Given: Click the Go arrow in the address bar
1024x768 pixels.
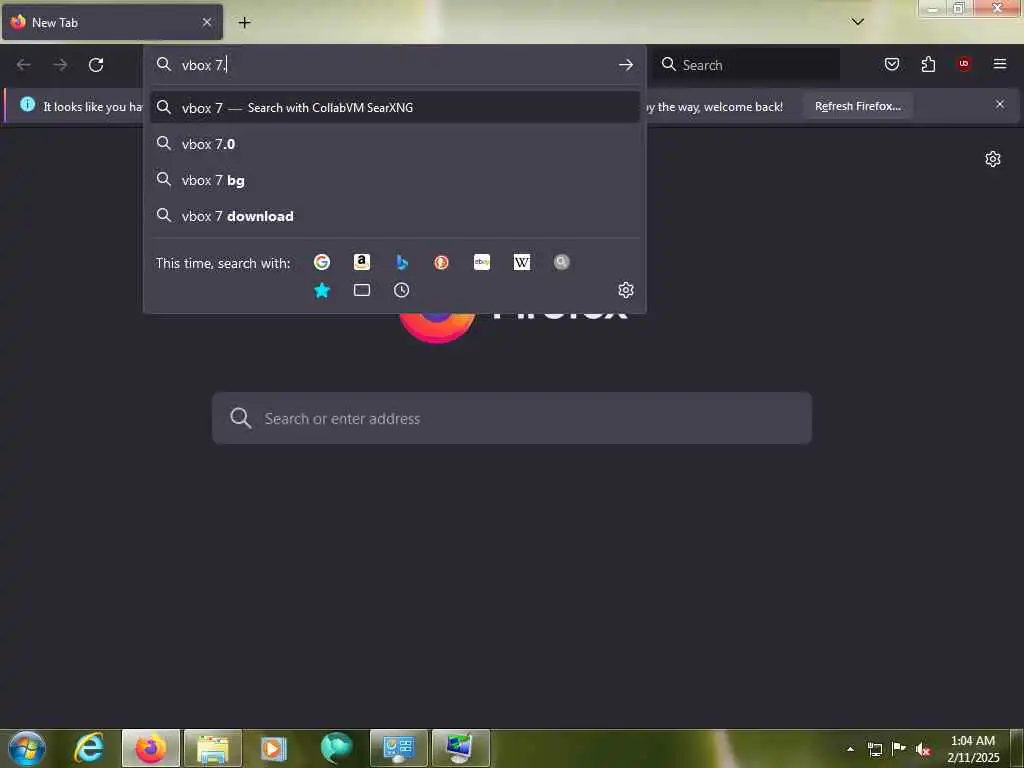Looking at the screenshot, I should (626, 65).
